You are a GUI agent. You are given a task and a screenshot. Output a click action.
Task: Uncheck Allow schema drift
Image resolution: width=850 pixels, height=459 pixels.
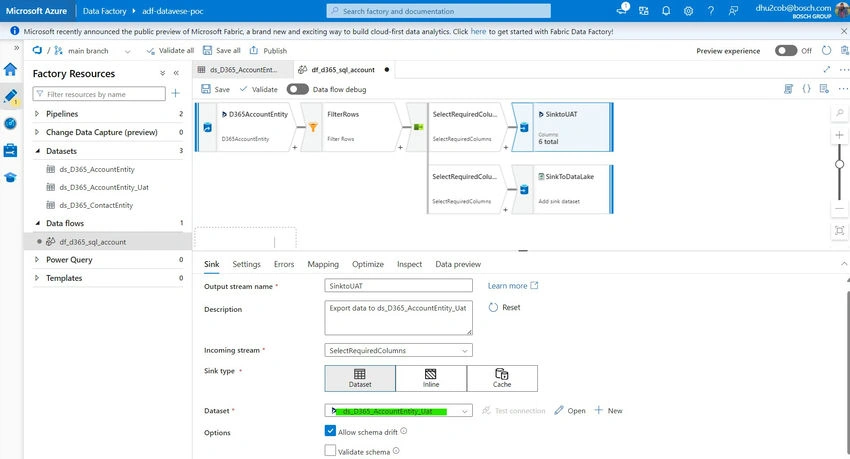pyautogui.click(x=330, y=431)
